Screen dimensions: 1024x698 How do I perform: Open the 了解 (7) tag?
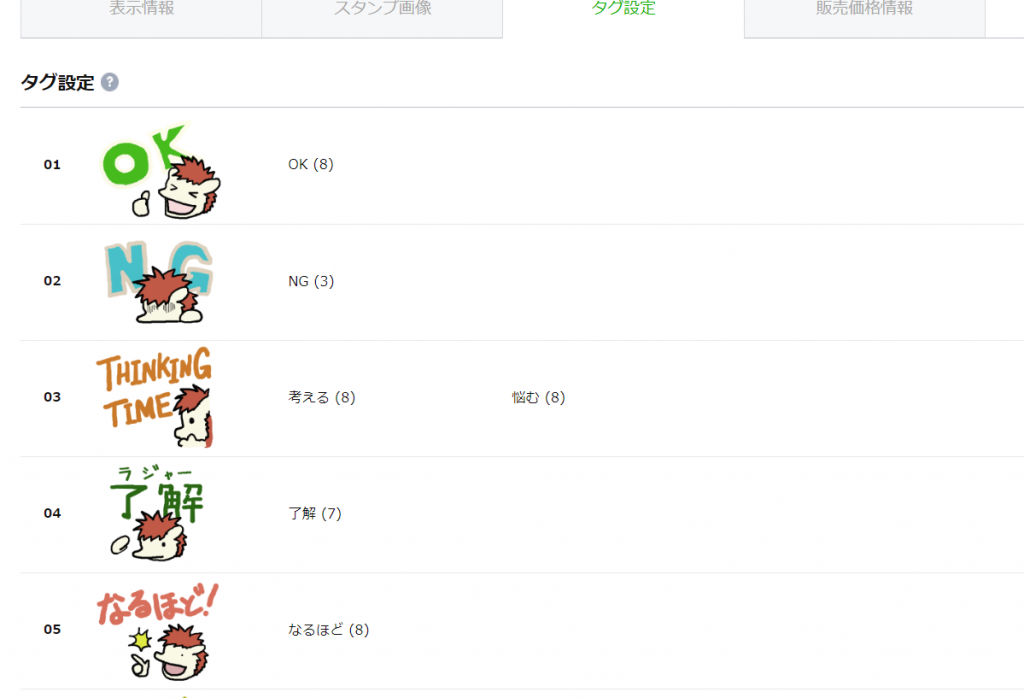[x=315, y=513]
